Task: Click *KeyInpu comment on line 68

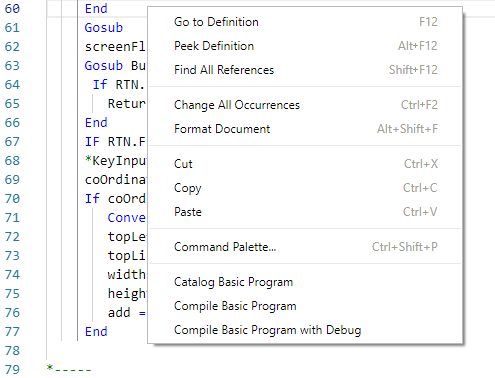Action: pyautogui.click(x=115, y=161)
